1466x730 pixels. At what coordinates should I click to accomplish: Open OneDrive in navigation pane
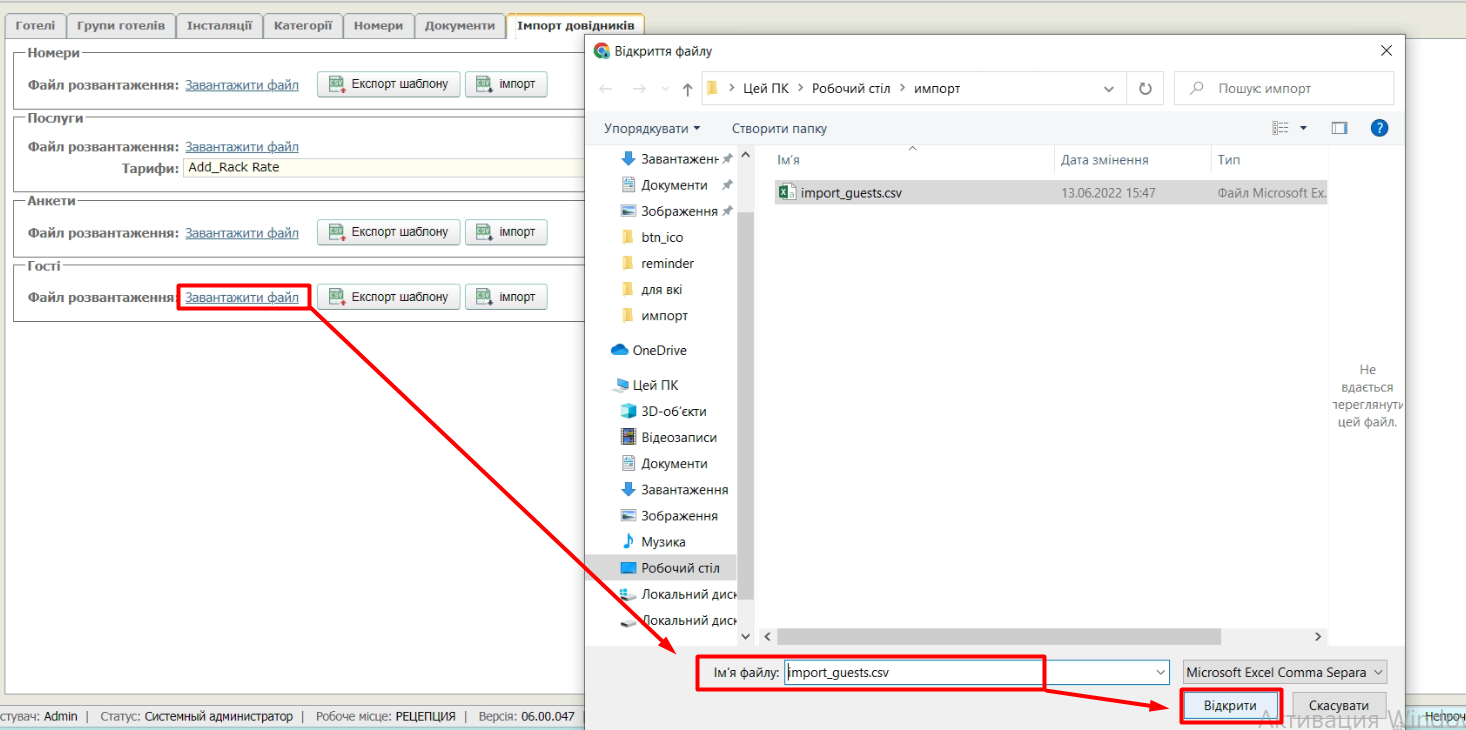[658, 350]
